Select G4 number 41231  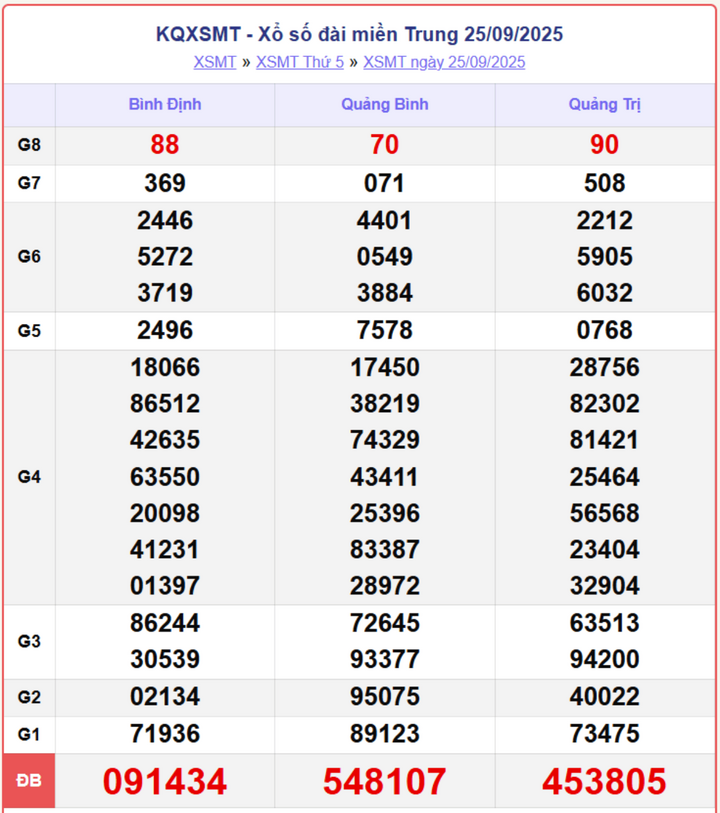click(x=164, y=550)
